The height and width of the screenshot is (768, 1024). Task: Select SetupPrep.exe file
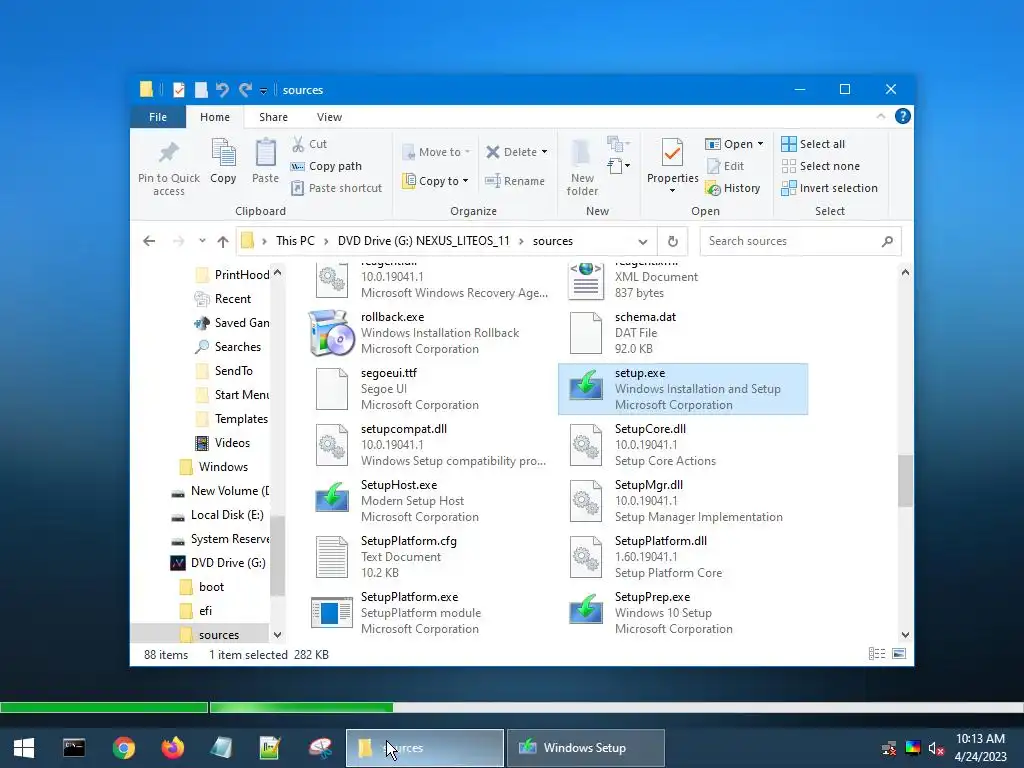tap(683, 613)
